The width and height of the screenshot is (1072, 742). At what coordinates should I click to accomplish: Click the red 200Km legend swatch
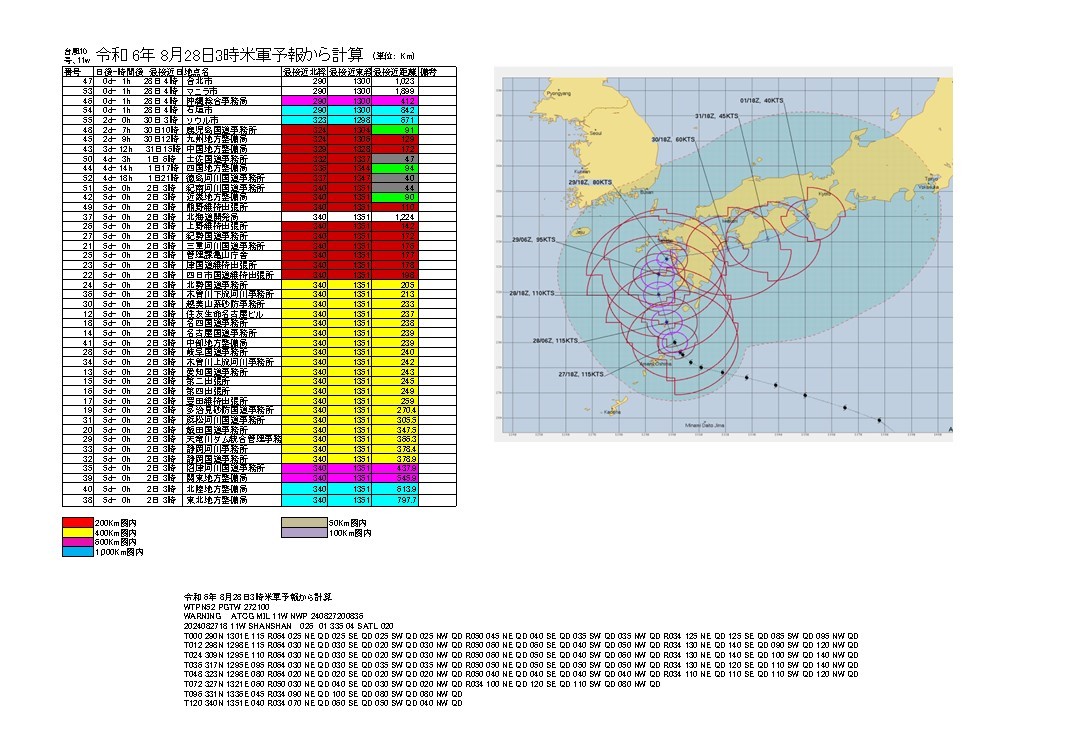pos(77,523)
